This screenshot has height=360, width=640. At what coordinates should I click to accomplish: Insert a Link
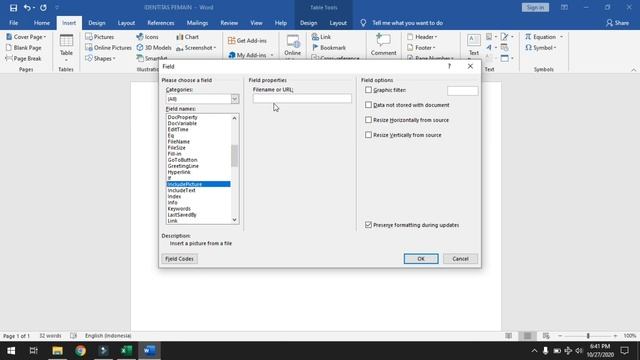pyautogui.click(x=321, y=37)
